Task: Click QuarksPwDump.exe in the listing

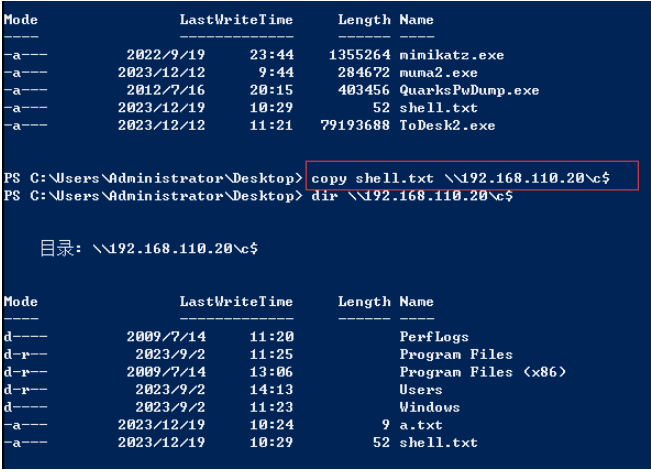Action: pos(469,90)
